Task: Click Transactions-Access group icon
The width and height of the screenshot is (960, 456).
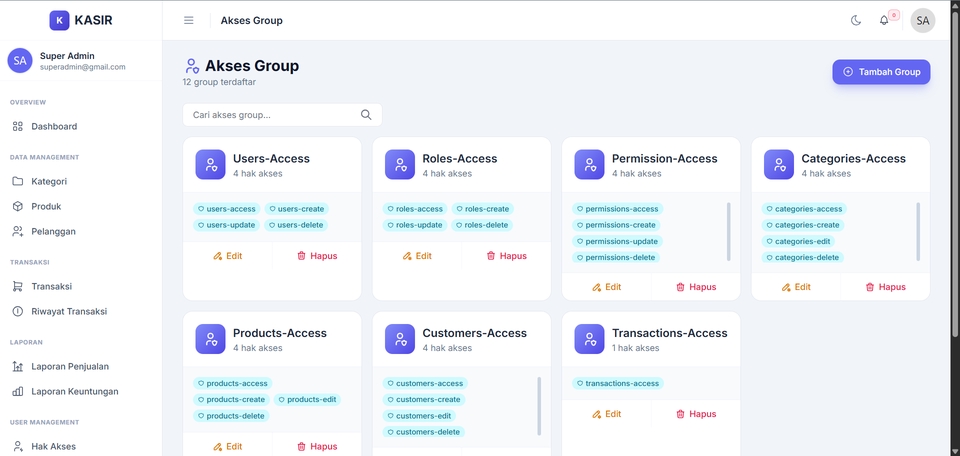Action: click(x=590, y=339)
